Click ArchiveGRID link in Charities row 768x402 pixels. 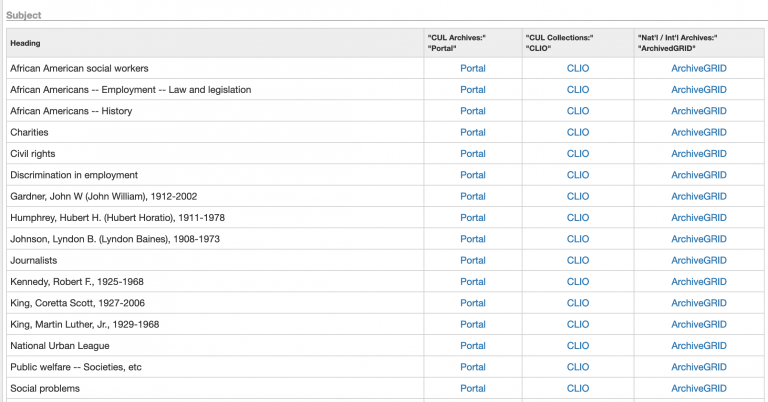(x=699, y=132)
